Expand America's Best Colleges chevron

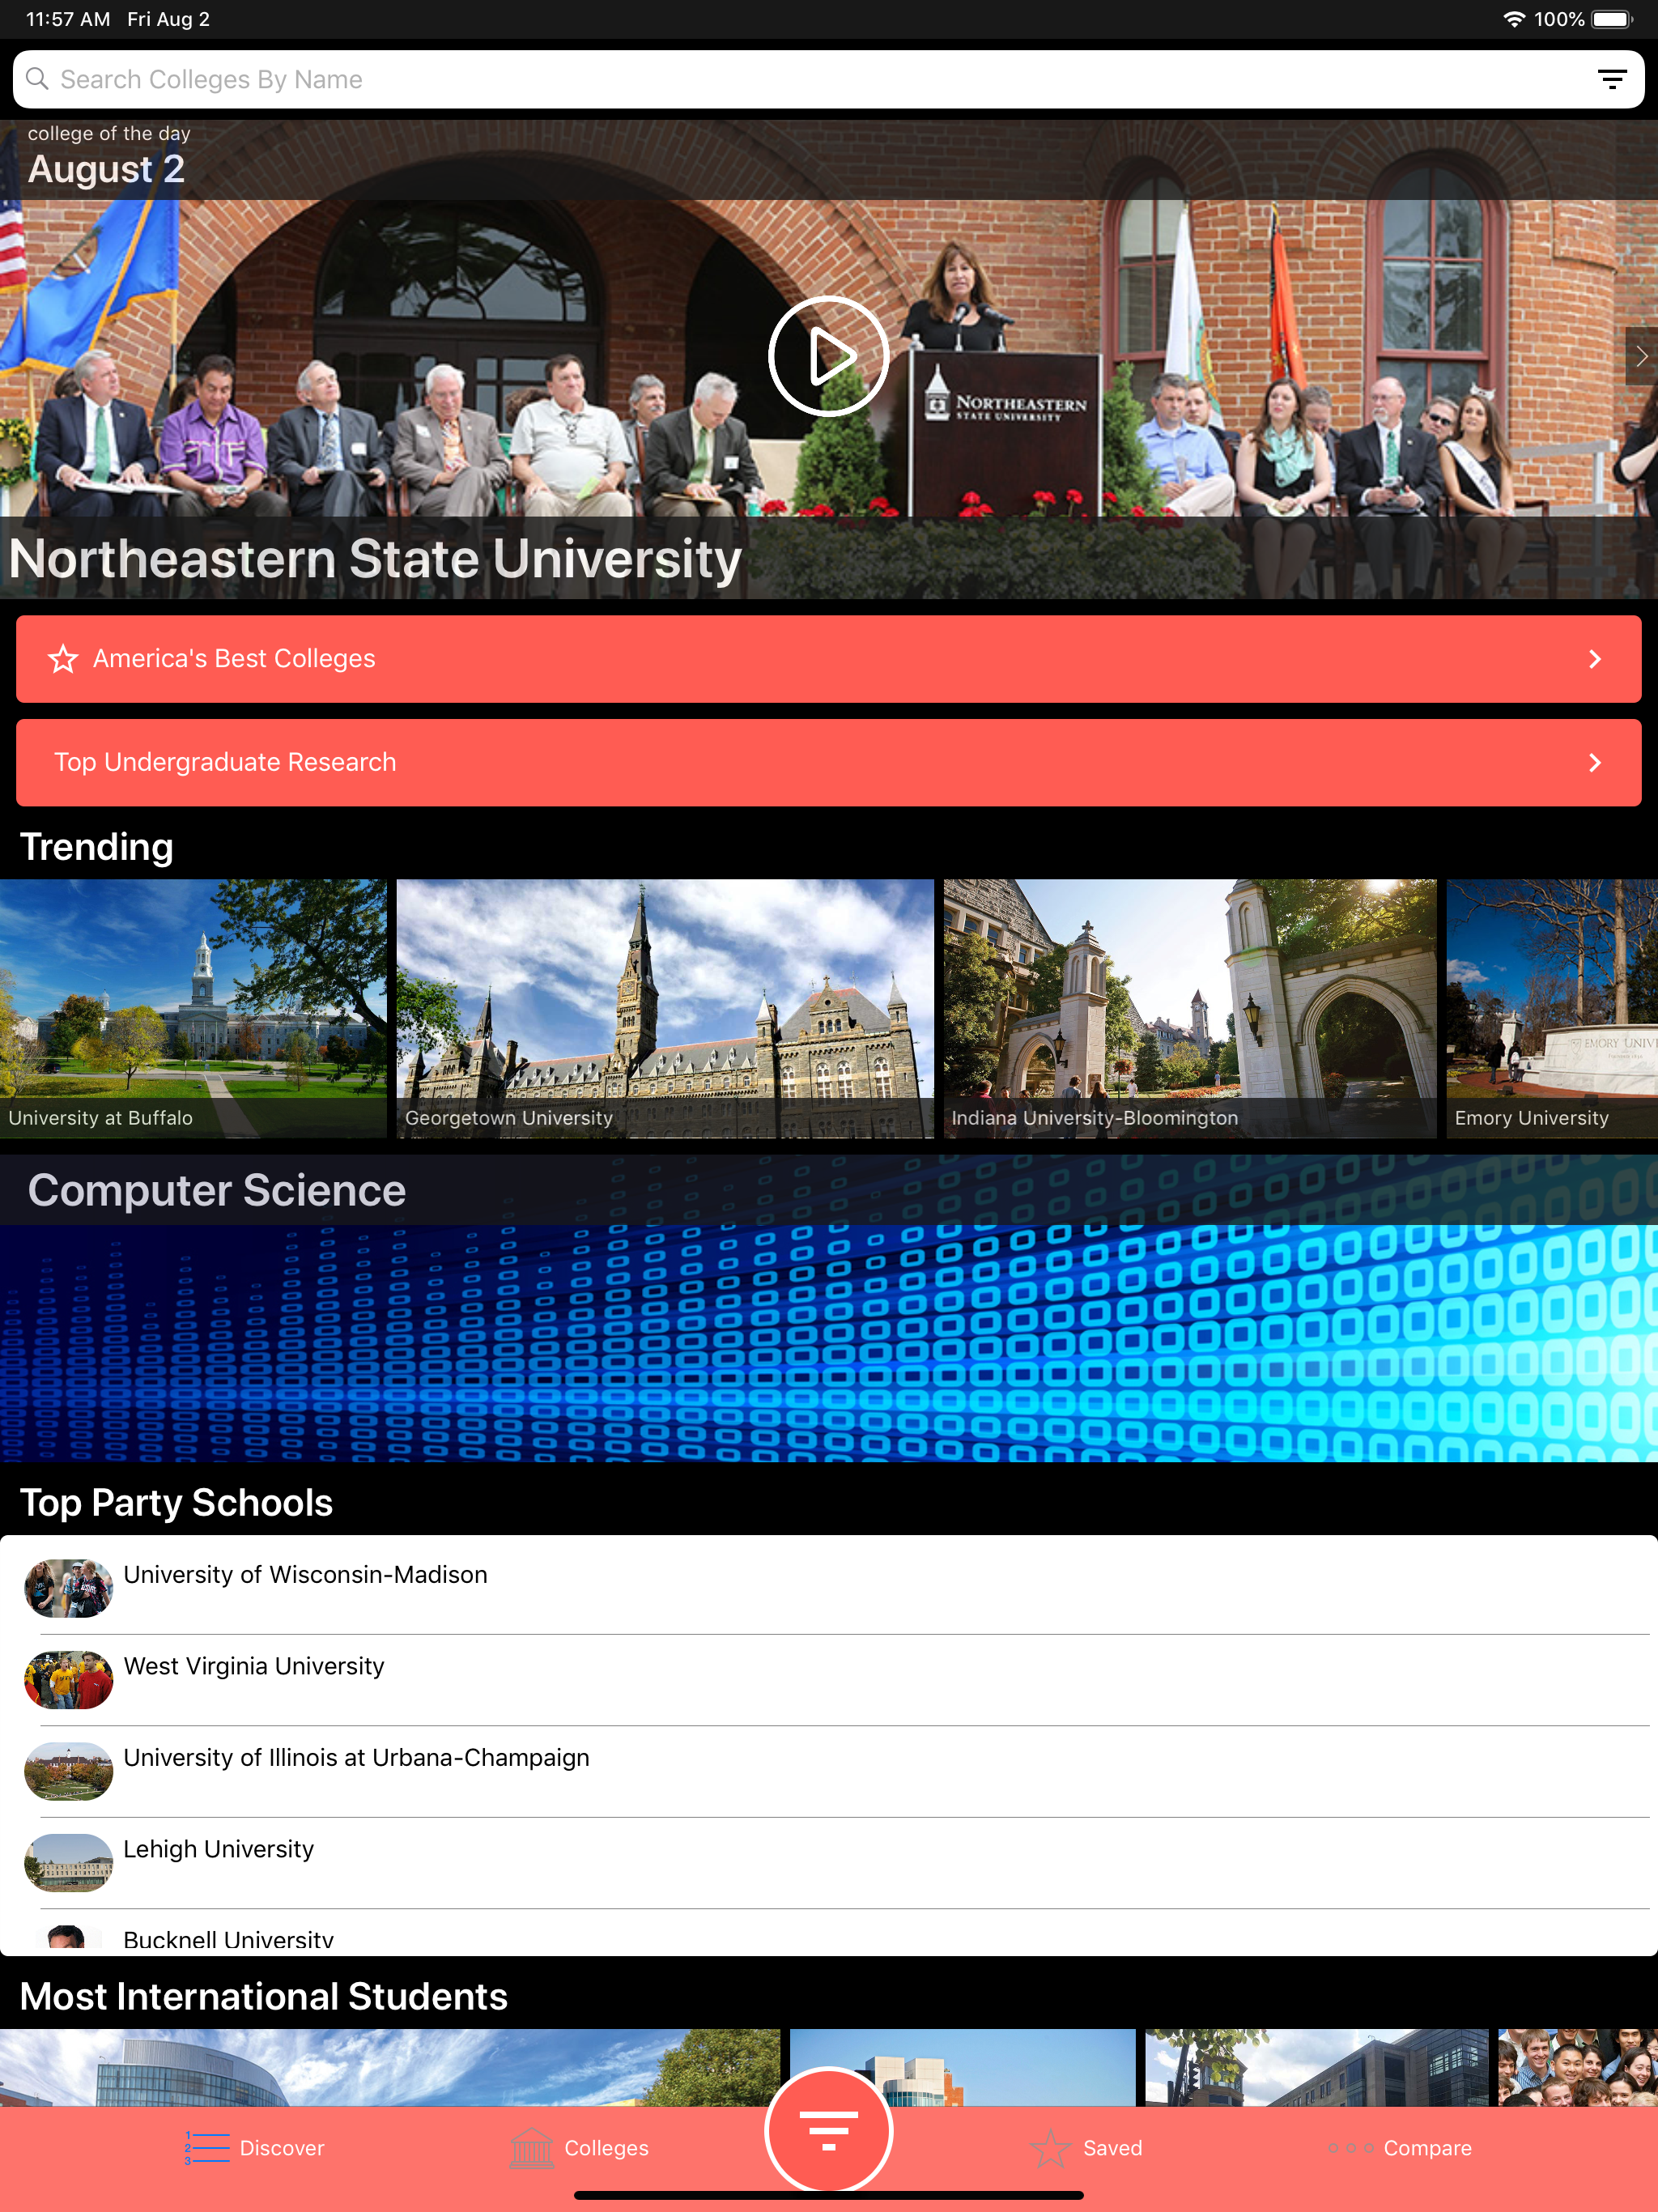tap(1595, 659)
